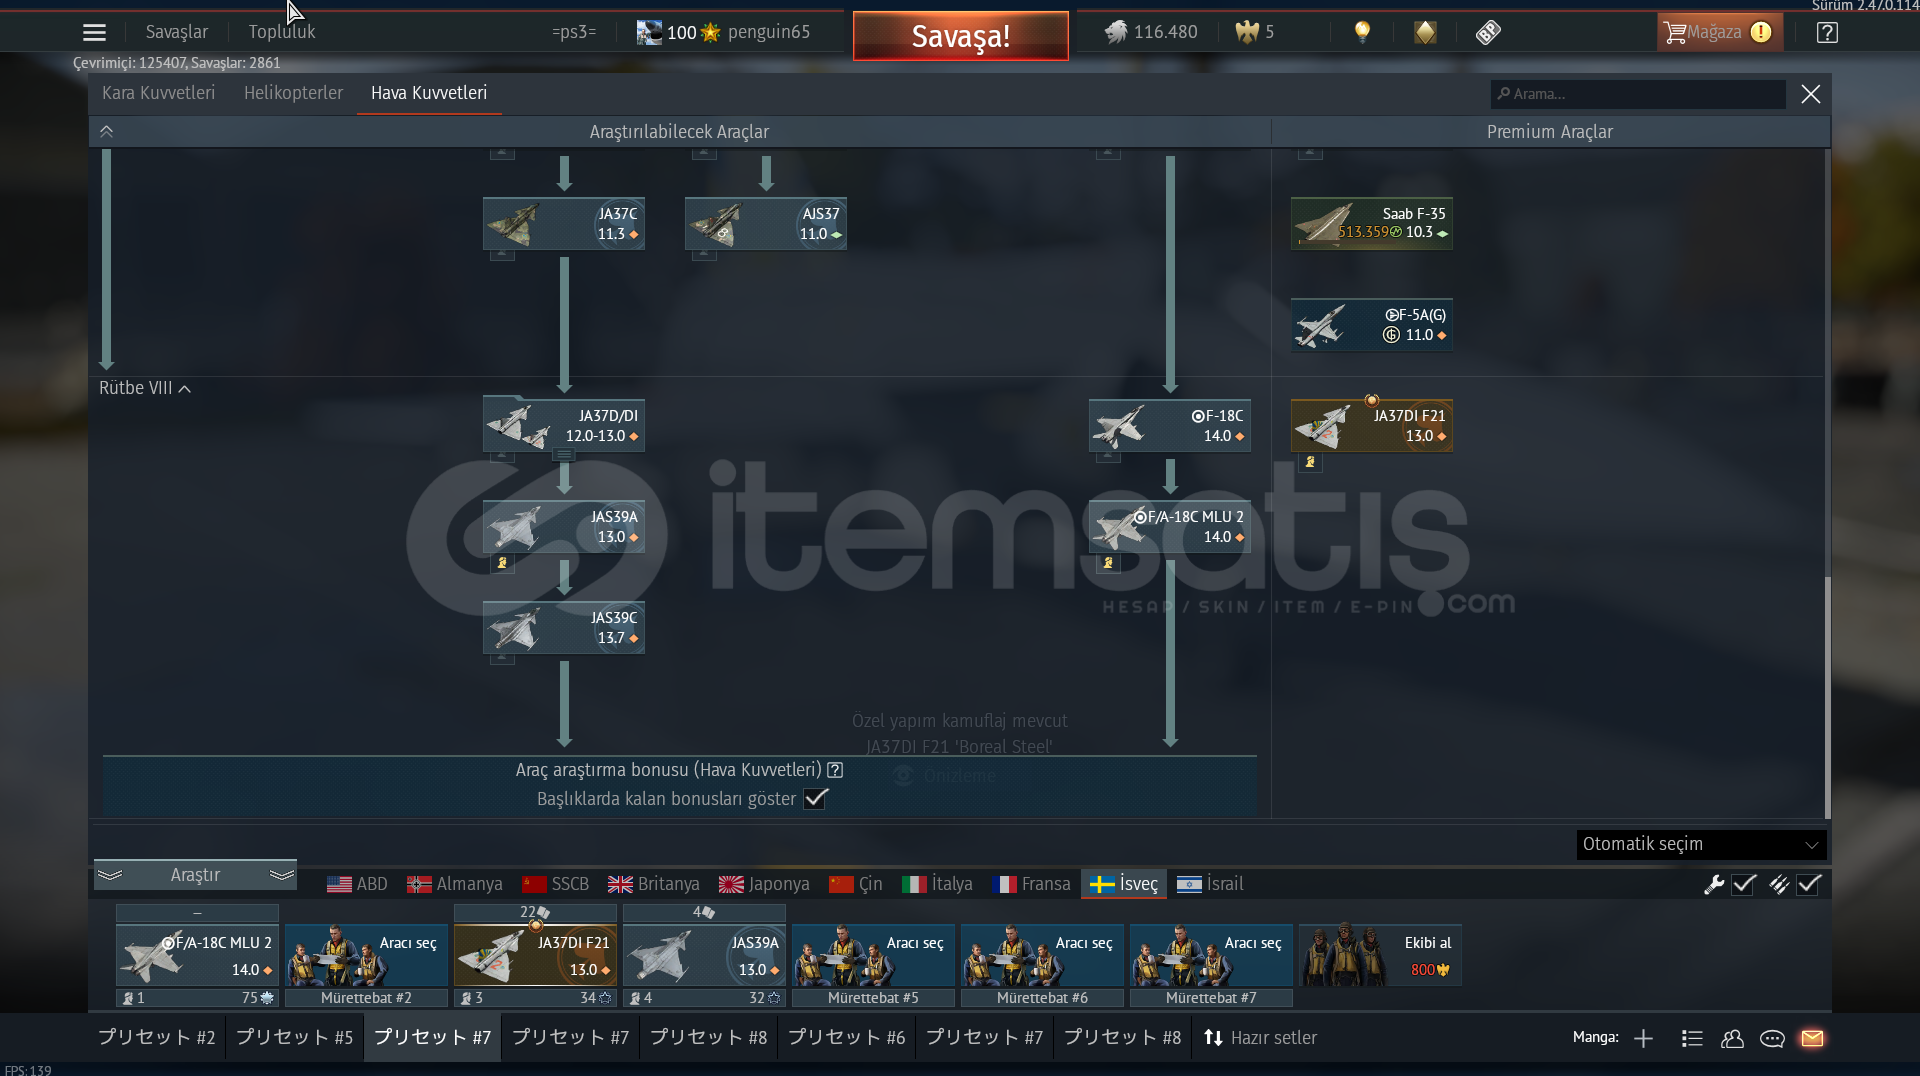Open Otomatik seçim dropdown
The image size is (1920, 1076).
point(1701,844)
